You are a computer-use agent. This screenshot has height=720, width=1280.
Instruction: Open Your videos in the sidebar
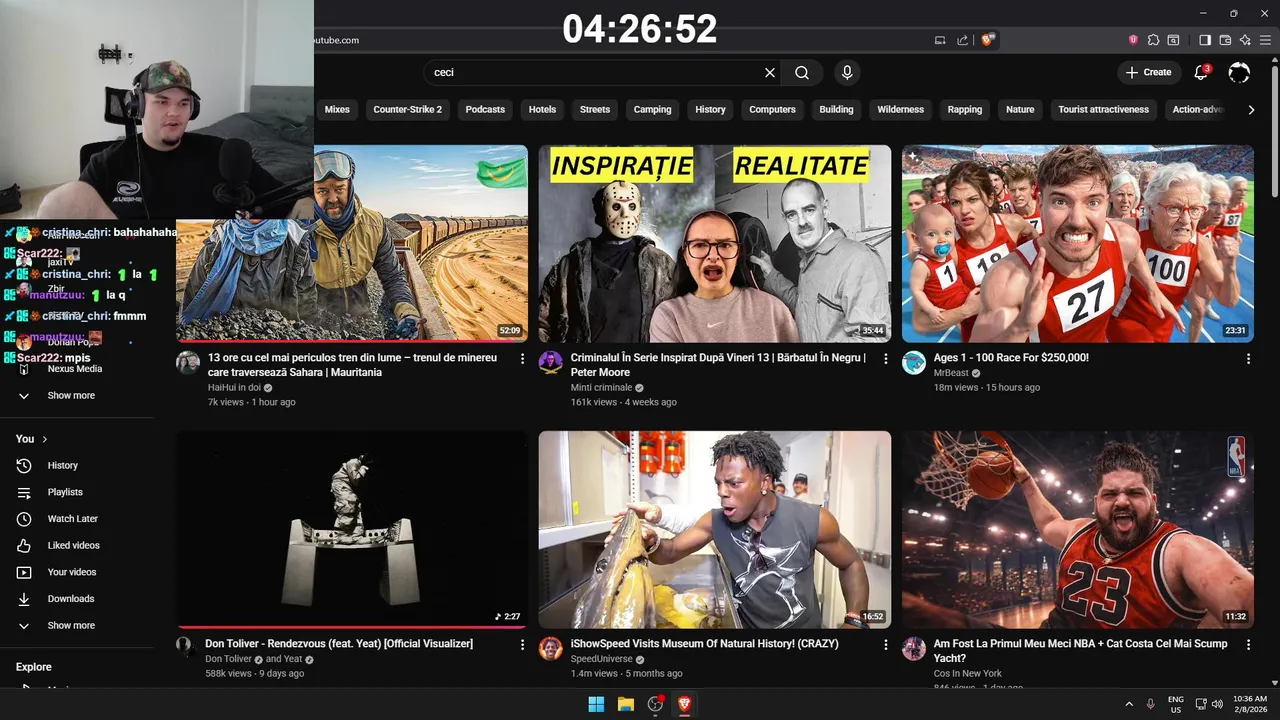71,572
